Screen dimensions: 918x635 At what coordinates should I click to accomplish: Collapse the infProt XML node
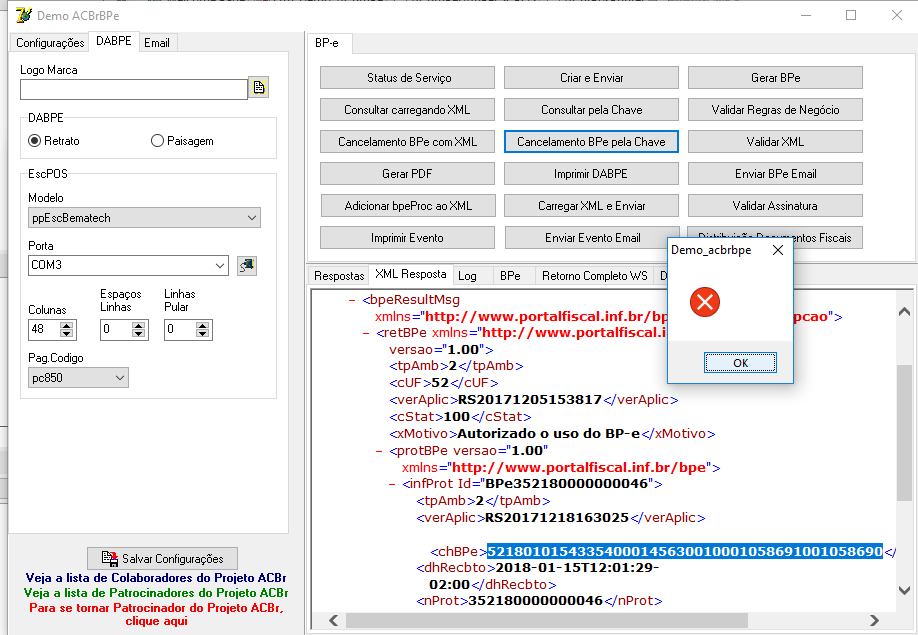click(x=392, y=484)
